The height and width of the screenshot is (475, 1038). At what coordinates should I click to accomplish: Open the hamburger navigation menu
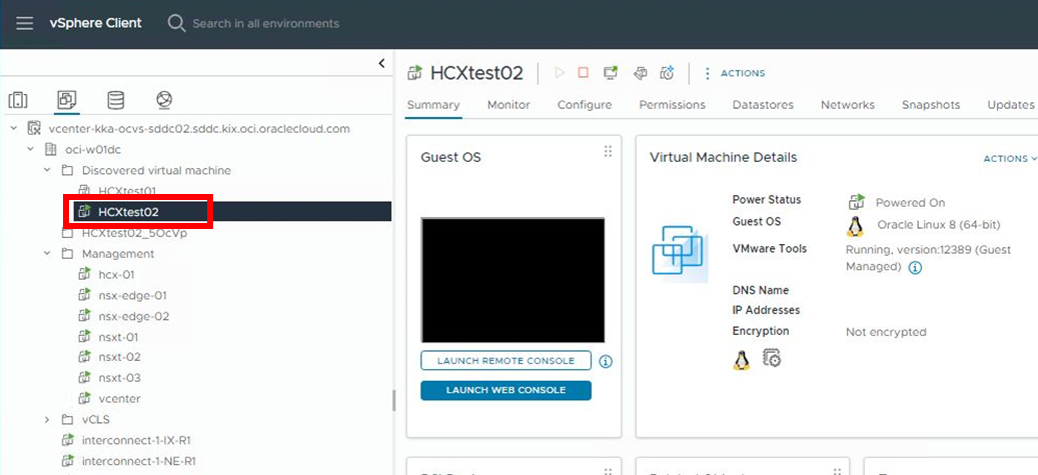[x=25, y=23]
